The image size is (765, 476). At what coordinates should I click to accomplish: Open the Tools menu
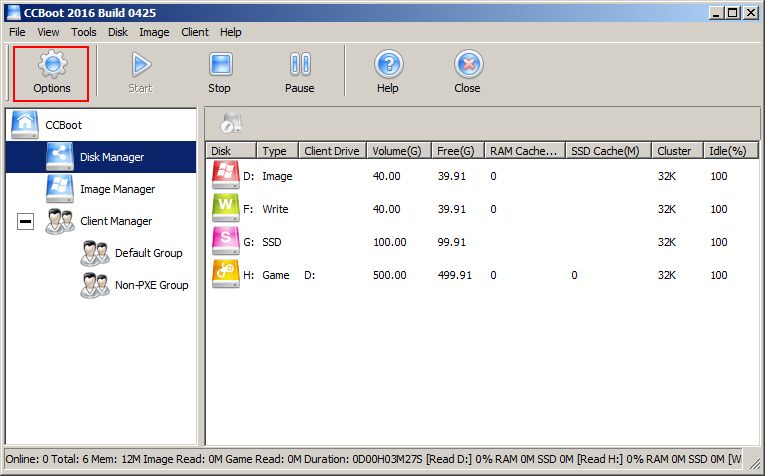pos(83,32)
